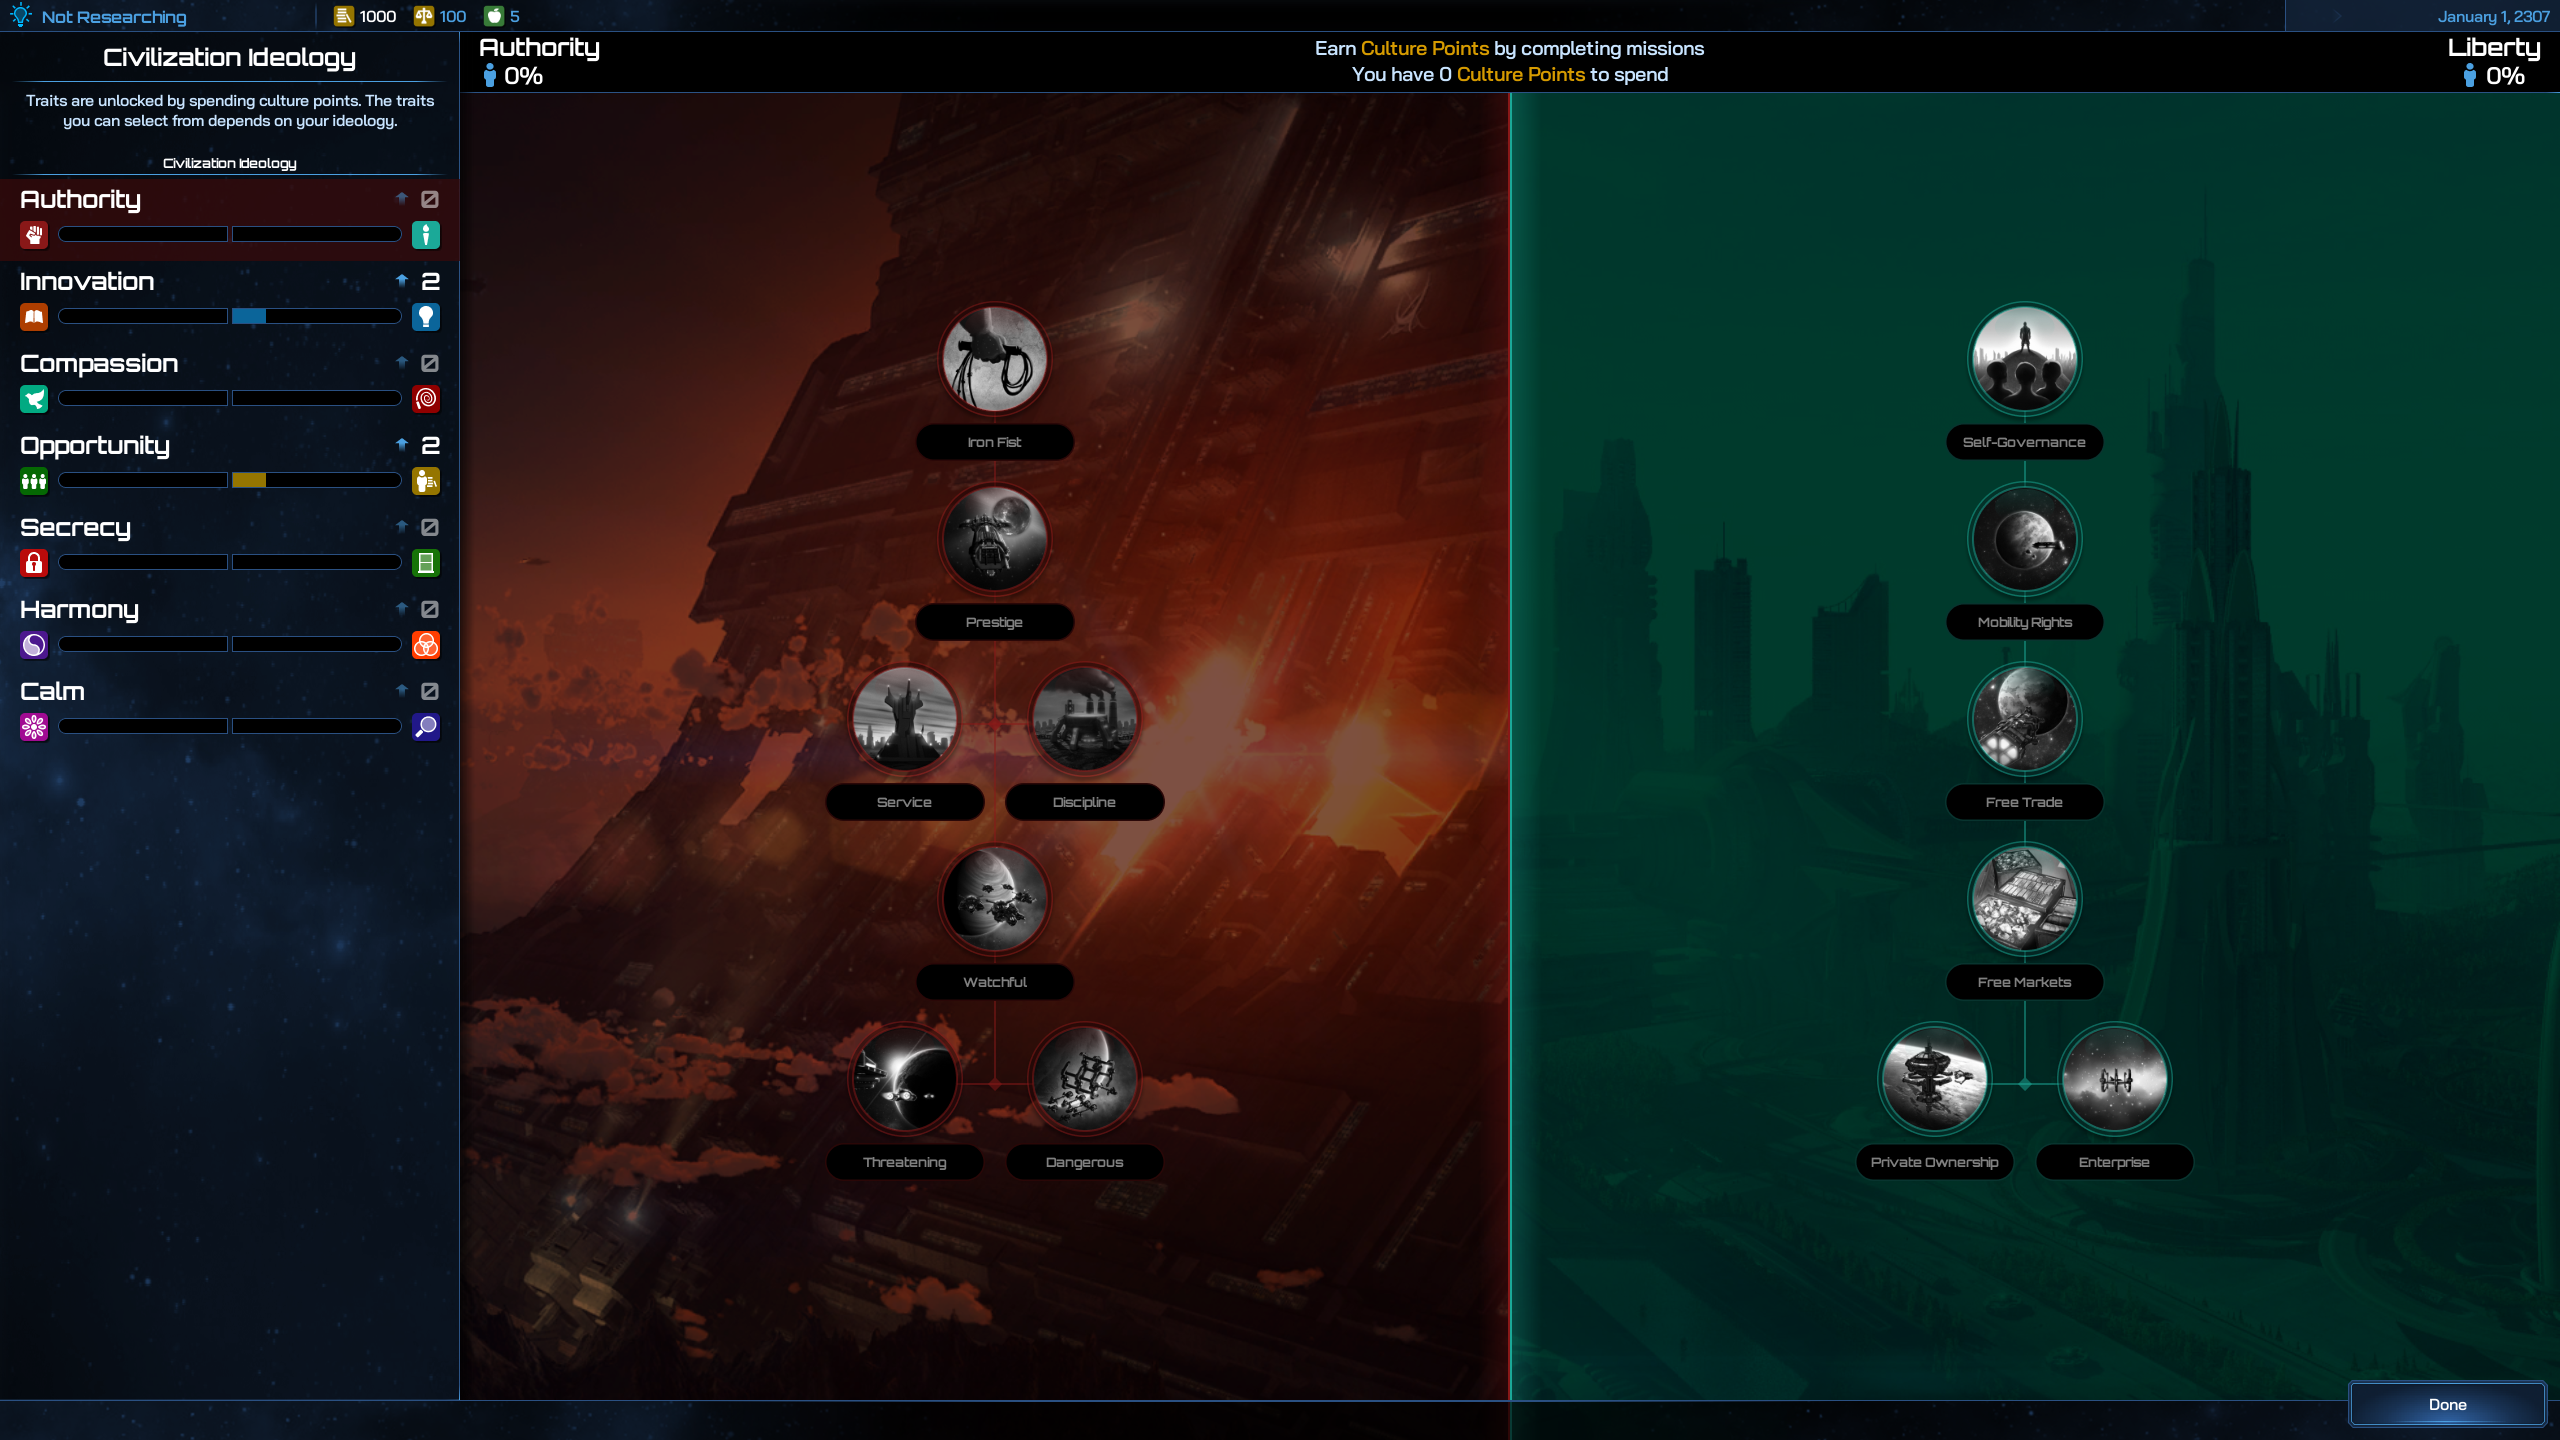Image resolution: width=2560 pixels, height=1440 pixels.
Task: Click the yellow Opportunity icon
Action: coord(426,481)
